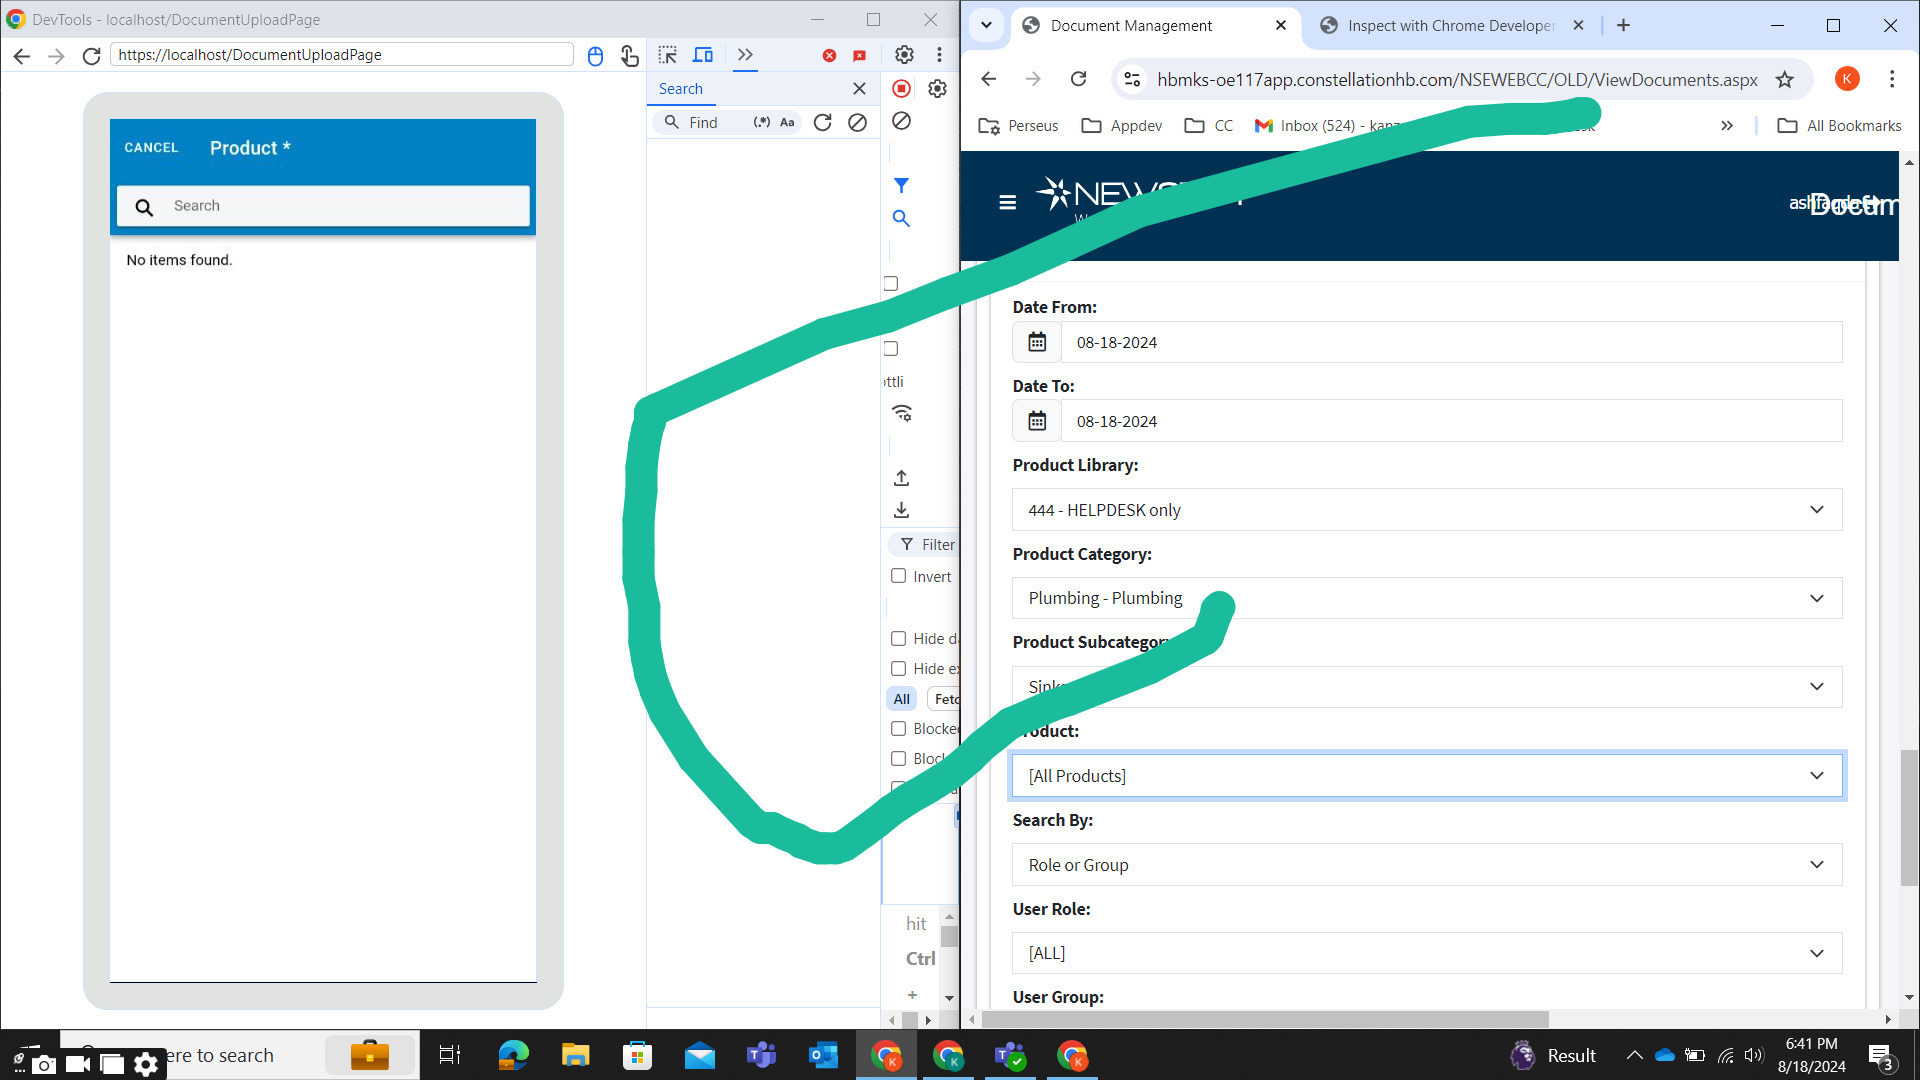Switch to Inspect with Chrome Developer tab
The height and width of the screenshot is (1080, 1920).
click(x=1449, y=26)
